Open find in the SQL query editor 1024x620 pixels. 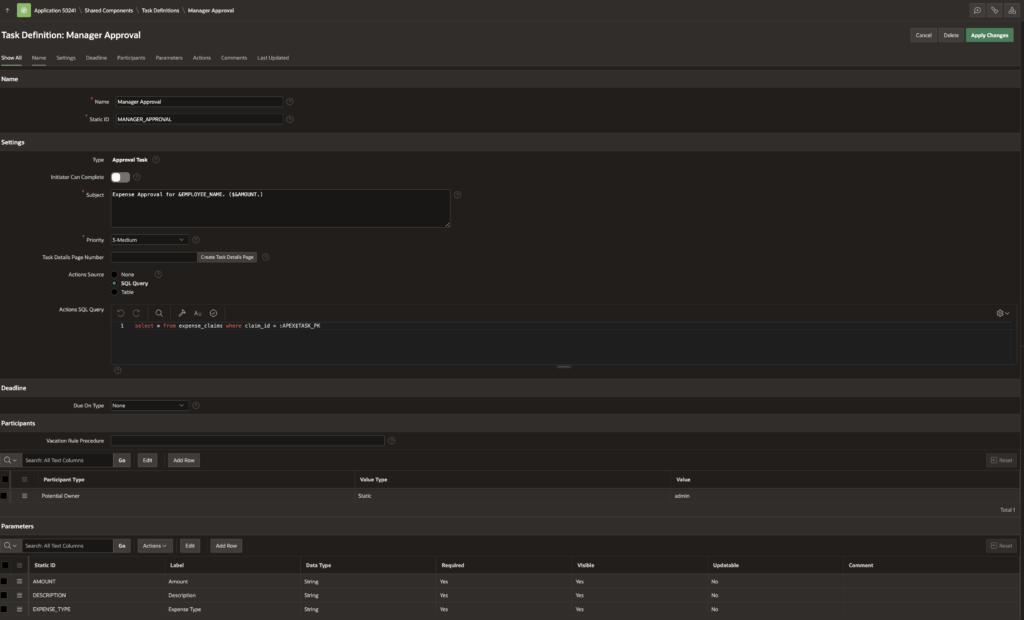tap(159, 313)
